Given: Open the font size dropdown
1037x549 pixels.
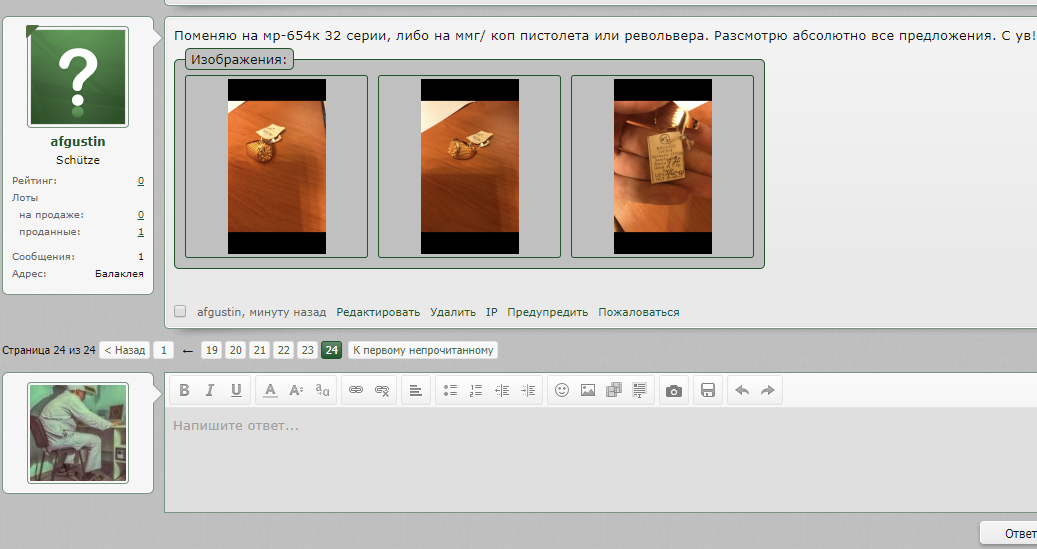Looking at the screenshot, I should pyautogui.click(x=296, y=390).
